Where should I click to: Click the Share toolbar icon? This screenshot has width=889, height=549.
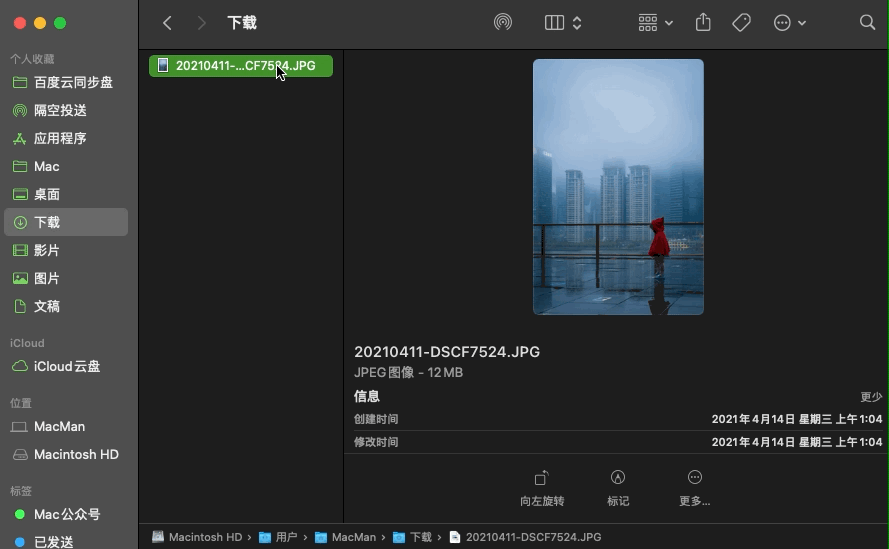703,23
